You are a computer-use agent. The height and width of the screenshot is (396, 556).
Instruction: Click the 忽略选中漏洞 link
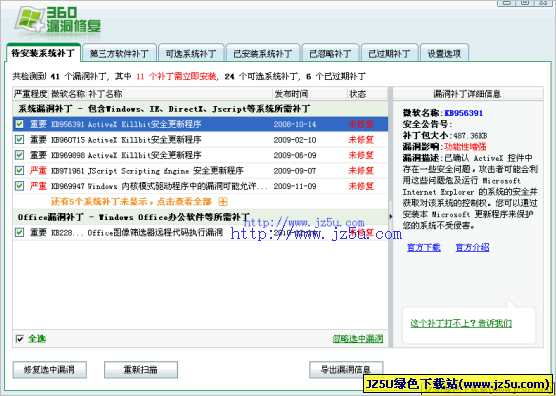(x=358, y=339)
